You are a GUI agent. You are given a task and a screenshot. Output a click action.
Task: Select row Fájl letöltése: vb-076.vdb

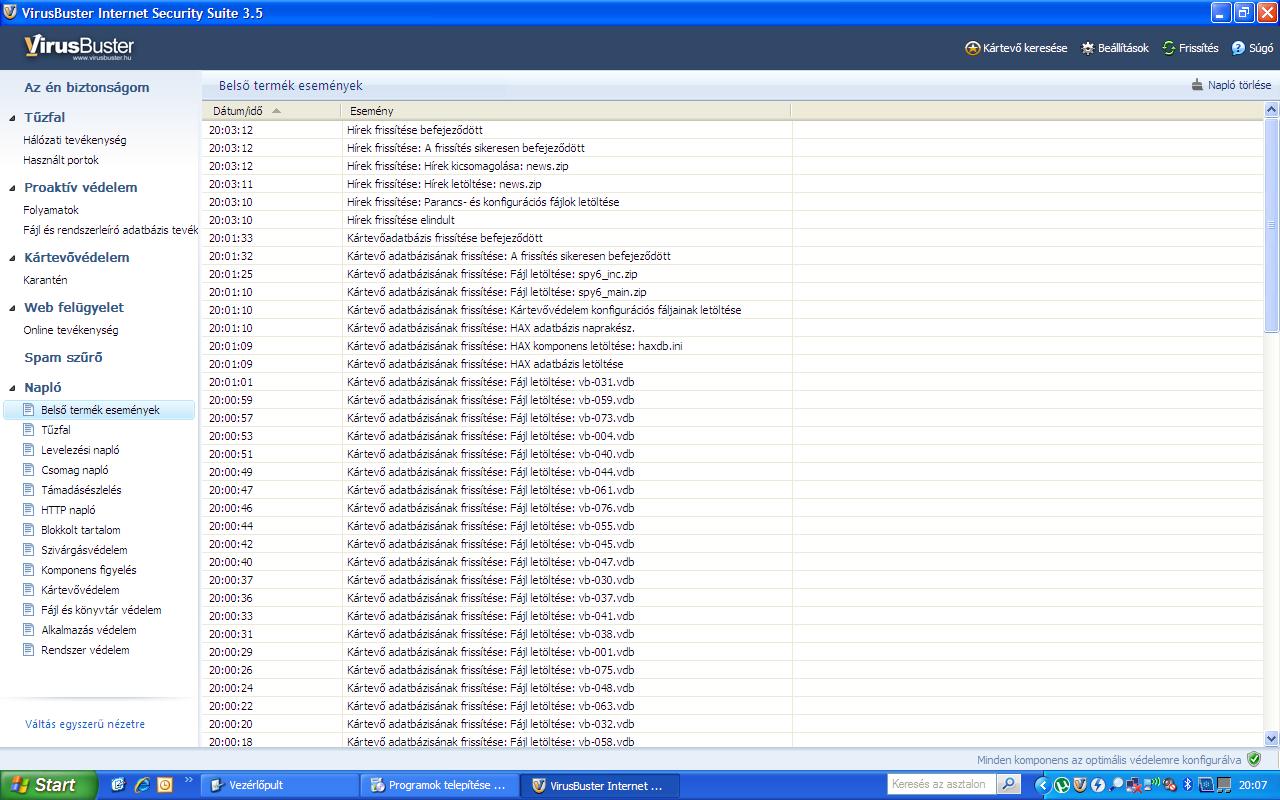[733, 508]
